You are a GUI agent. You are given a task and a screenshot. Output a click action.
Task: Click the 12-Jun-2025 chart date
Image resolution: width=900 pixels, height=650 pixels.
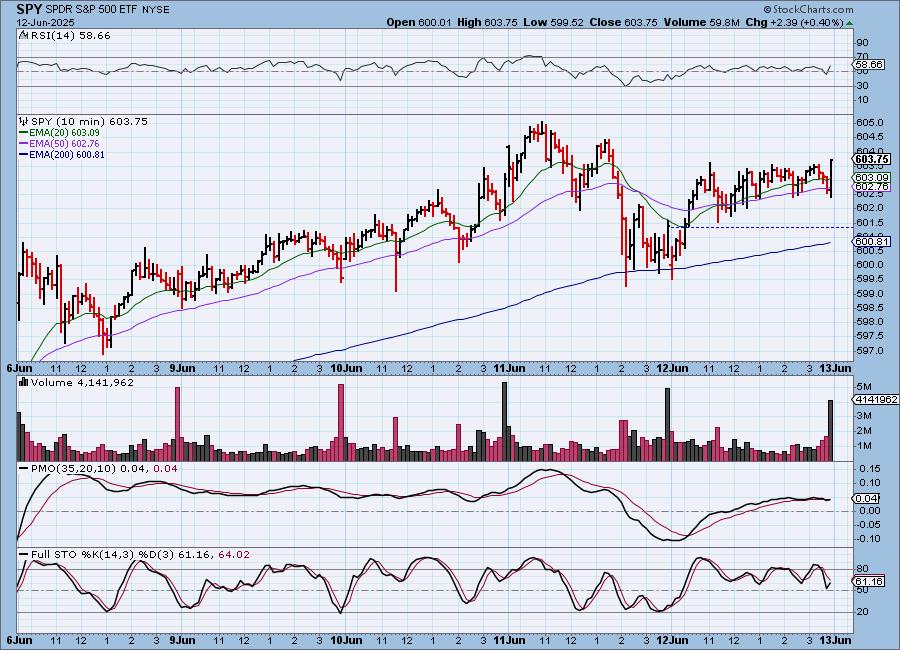pyautogui.click(x=44, y=22)
